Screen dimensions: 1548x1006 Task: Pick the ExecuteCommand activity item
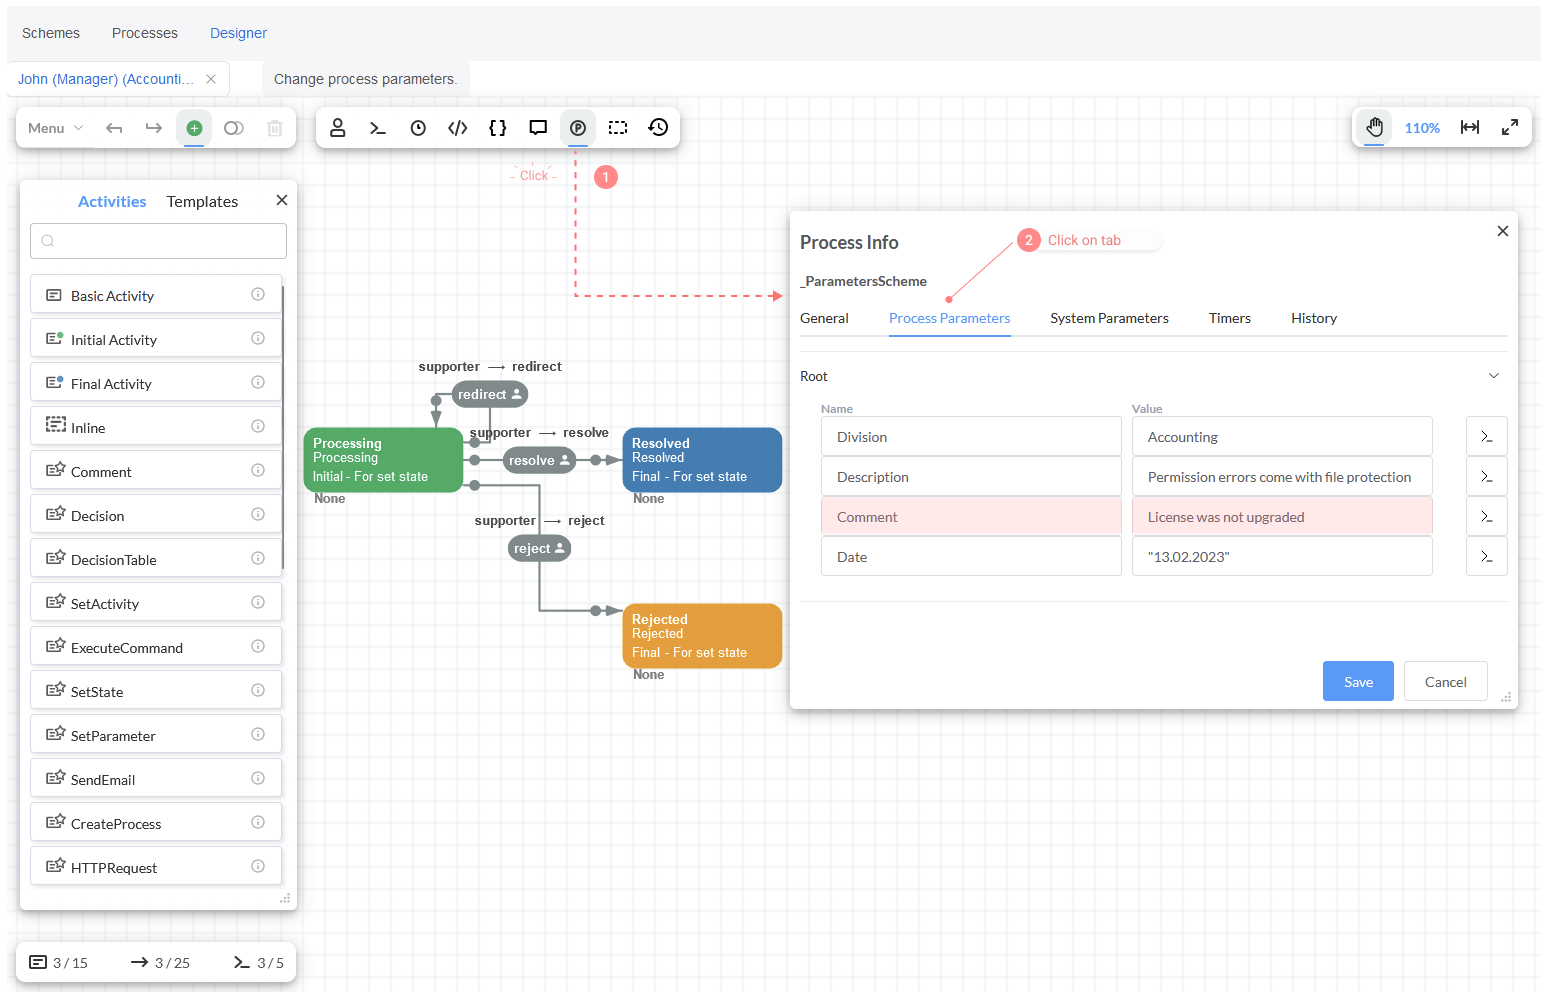(x=156, y=646)
